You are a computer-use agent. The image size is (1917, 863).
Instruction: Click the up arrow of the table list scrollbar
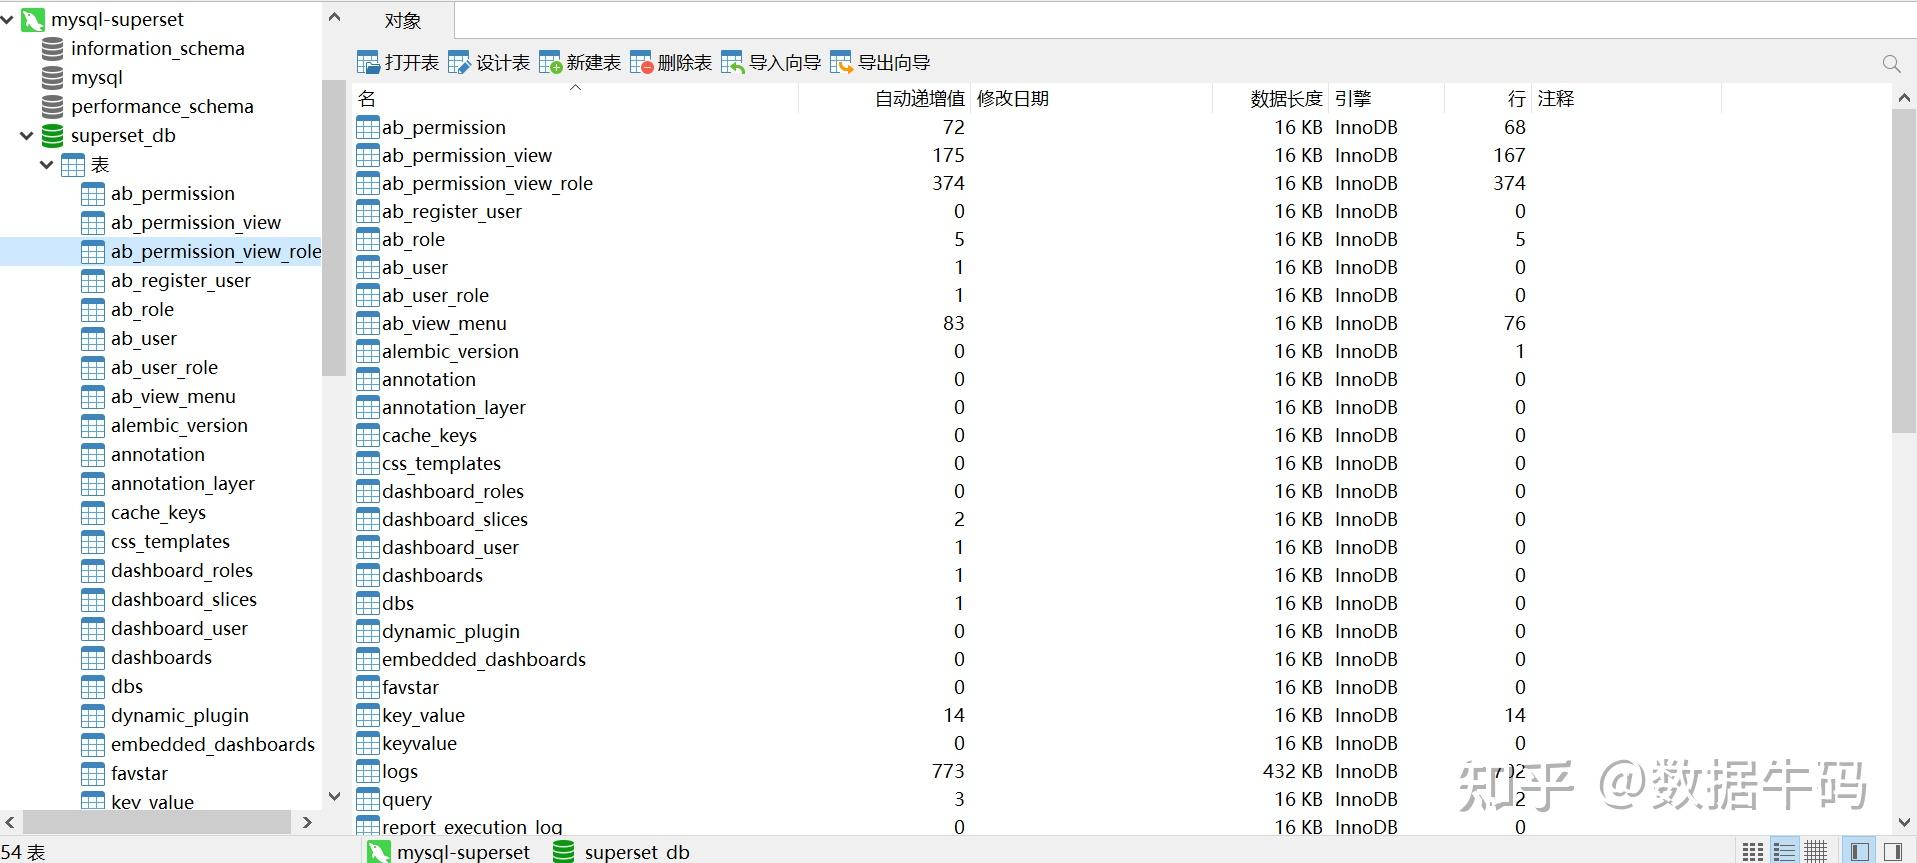pos(1904,98)
